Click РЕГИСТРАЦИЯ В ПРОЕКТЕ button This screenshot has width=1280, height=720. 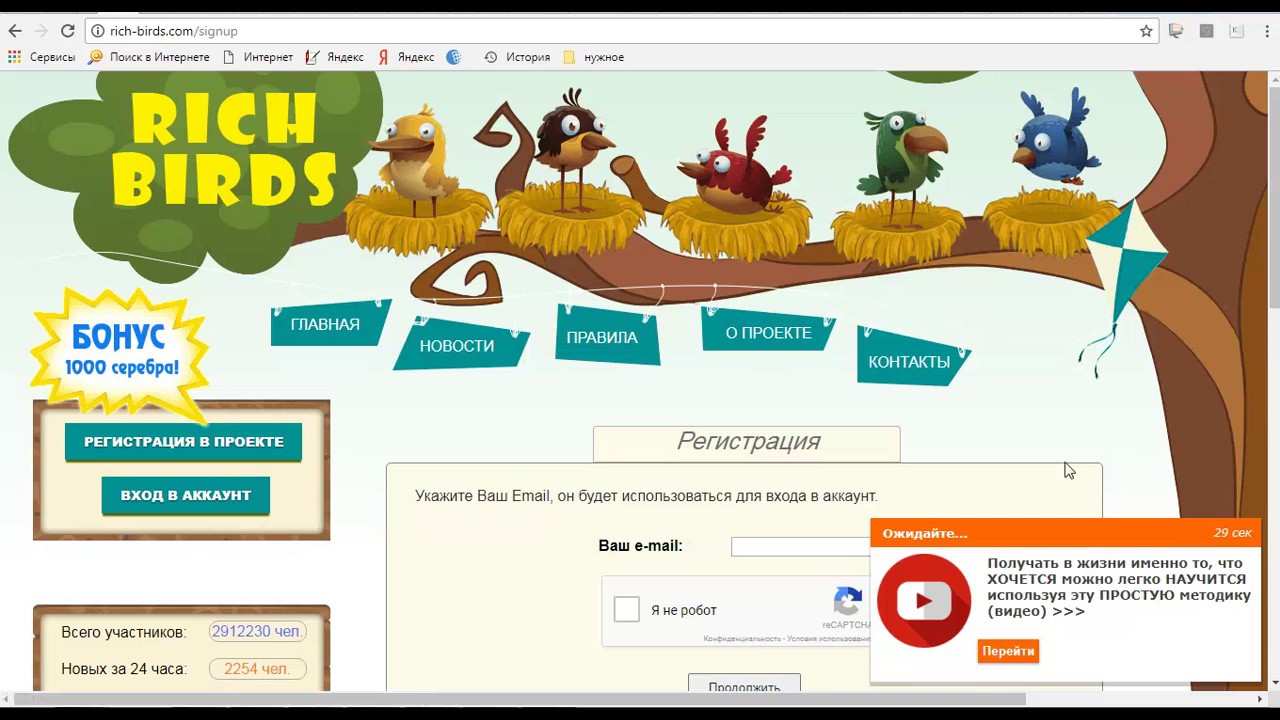[183, 442]
